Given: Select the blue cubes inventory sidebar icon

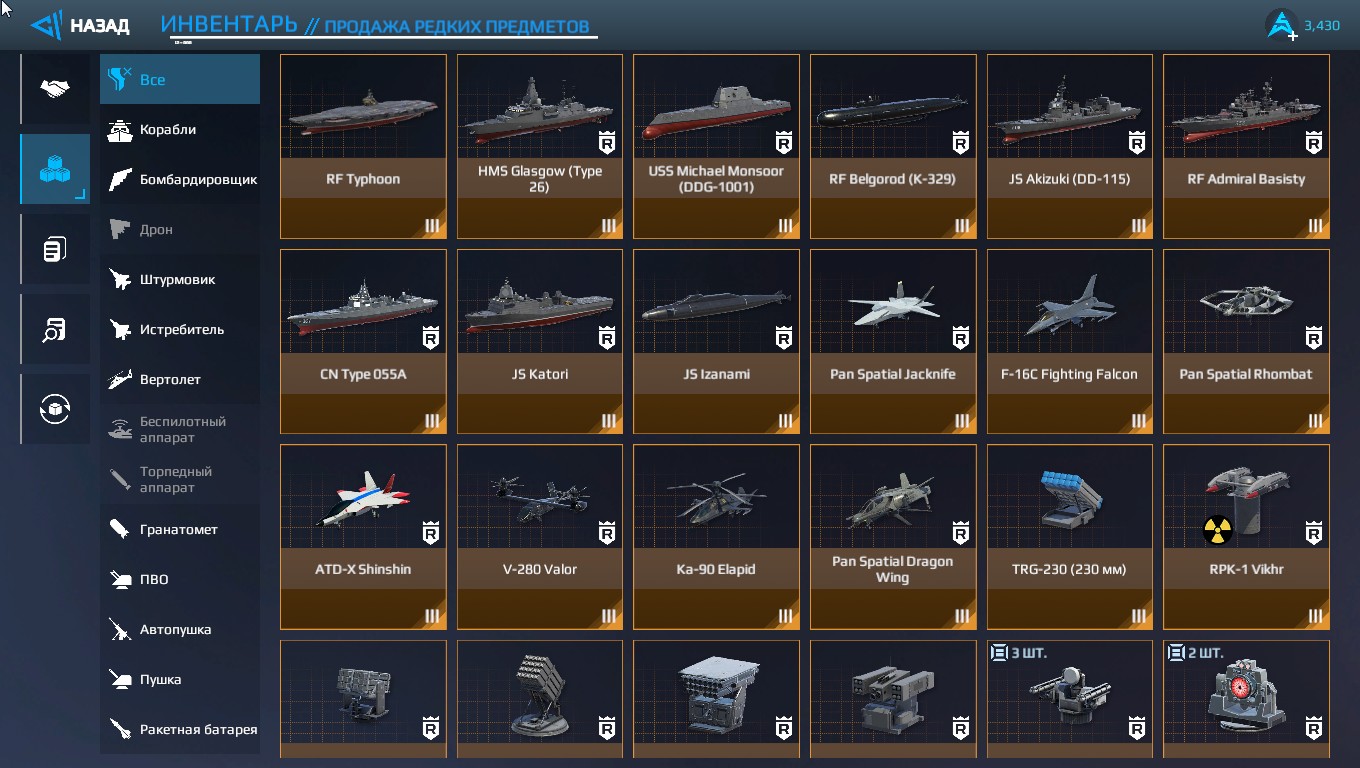Looking at the screenshot, I should 55,169.
